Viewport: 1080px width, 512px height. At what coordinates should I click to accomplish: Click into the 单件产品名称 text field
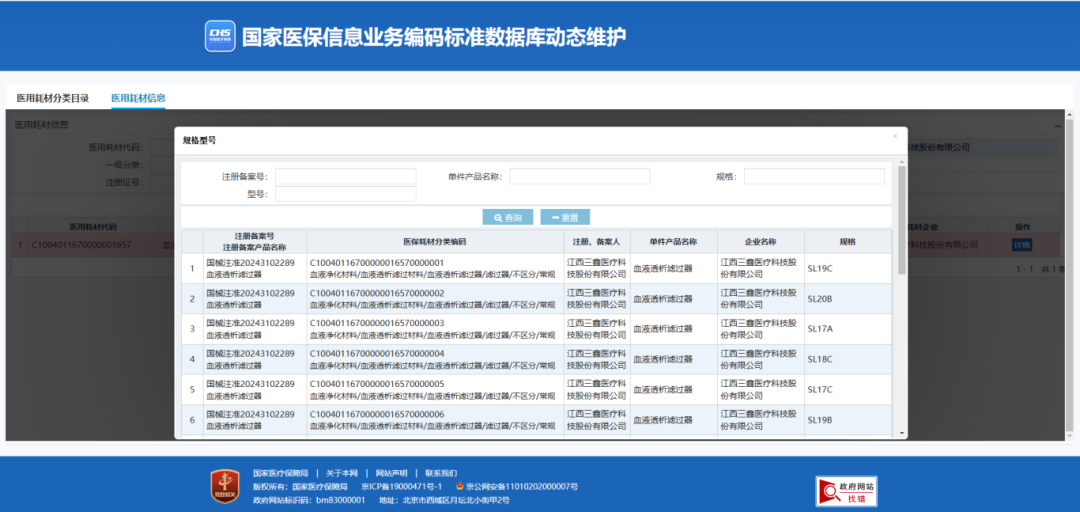(579, 177)
